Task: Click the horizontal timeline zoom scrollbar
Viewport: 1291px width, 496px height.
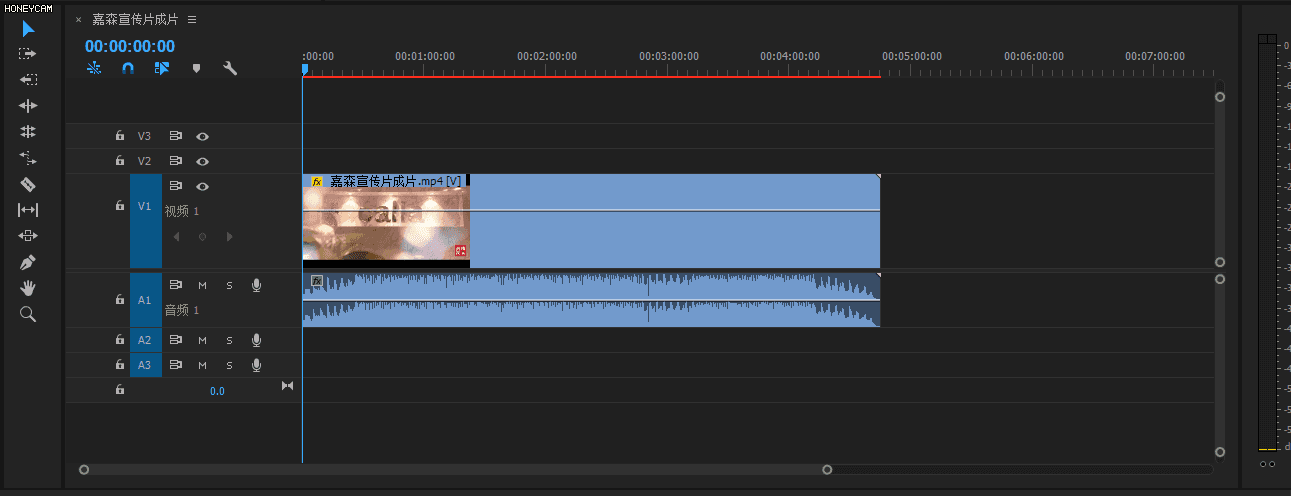Action: coord(455,469)
